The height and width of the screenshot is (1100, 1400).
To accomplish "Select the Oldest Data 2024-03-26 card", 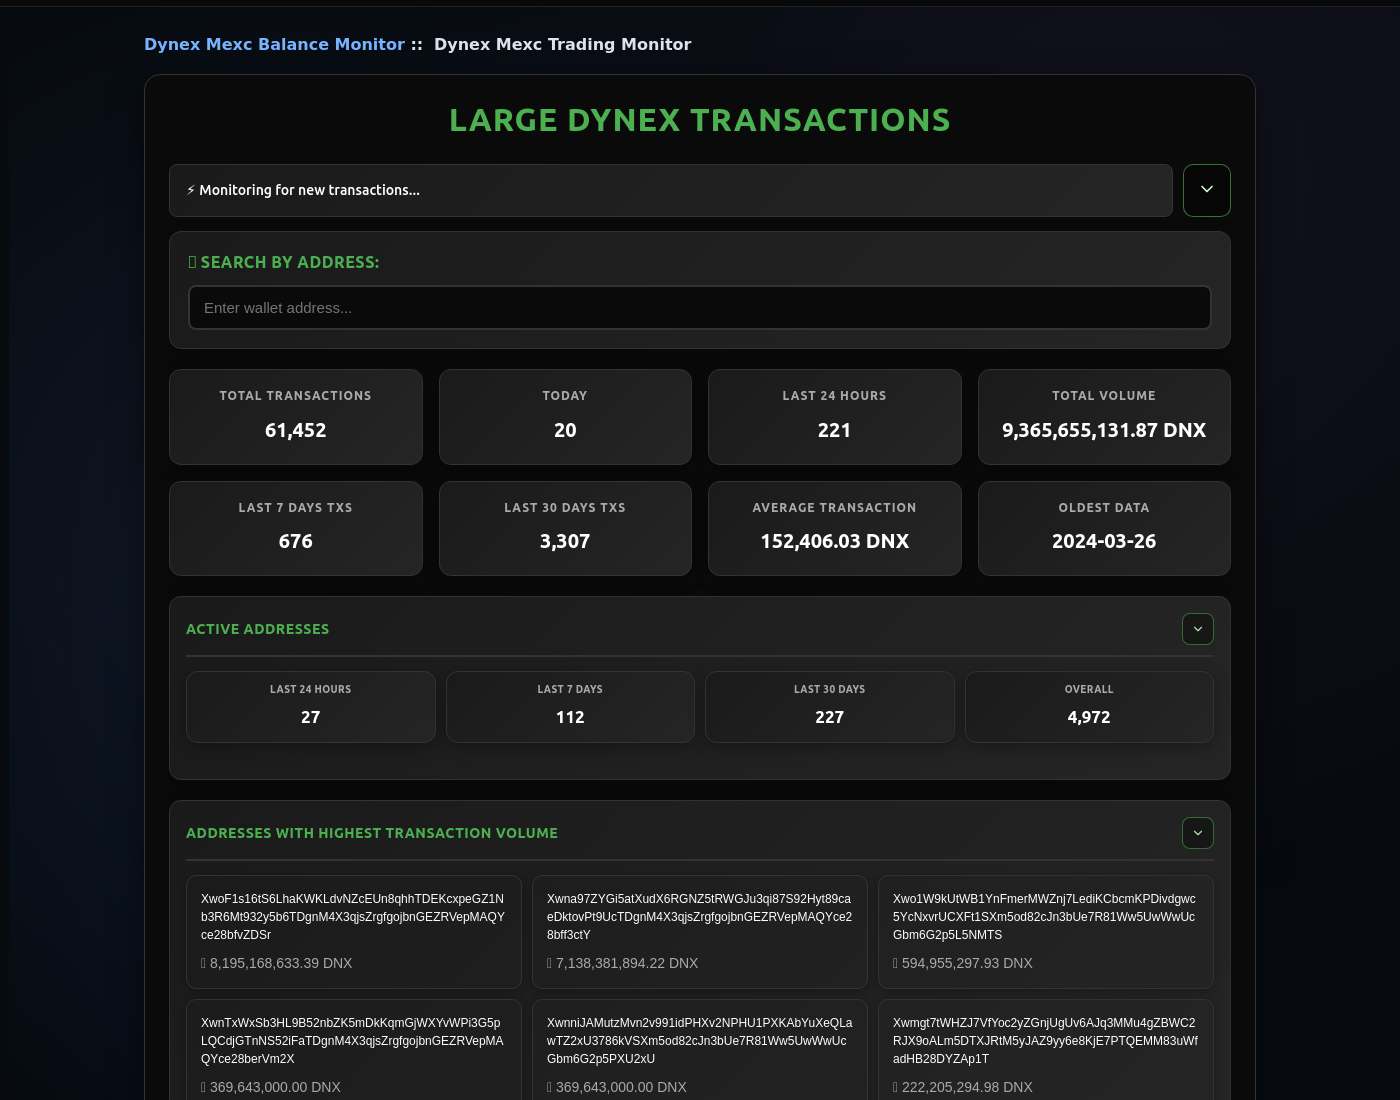I will (1104, 529).
